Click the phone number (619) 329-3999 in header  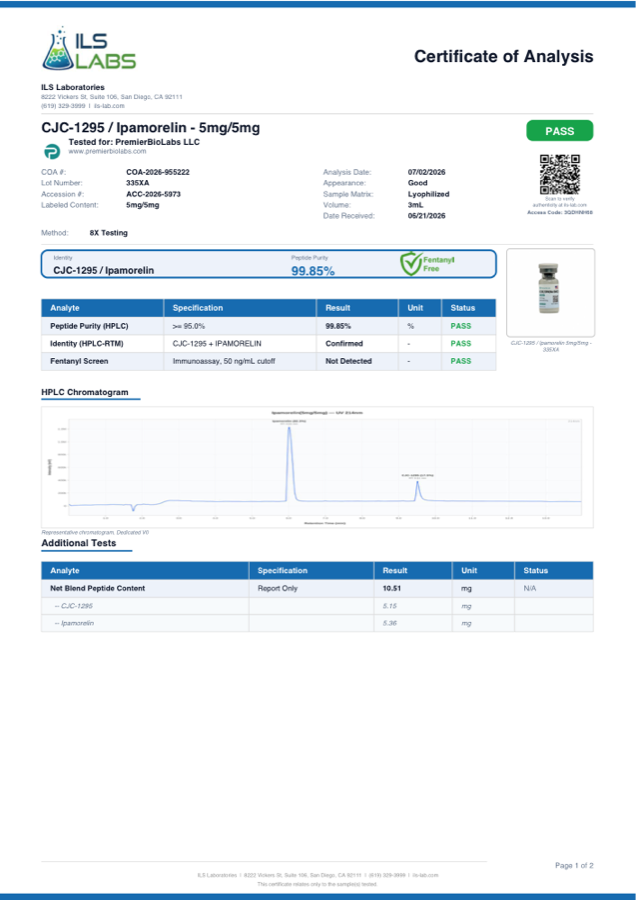pyautogui.click(x=63, y=106)
